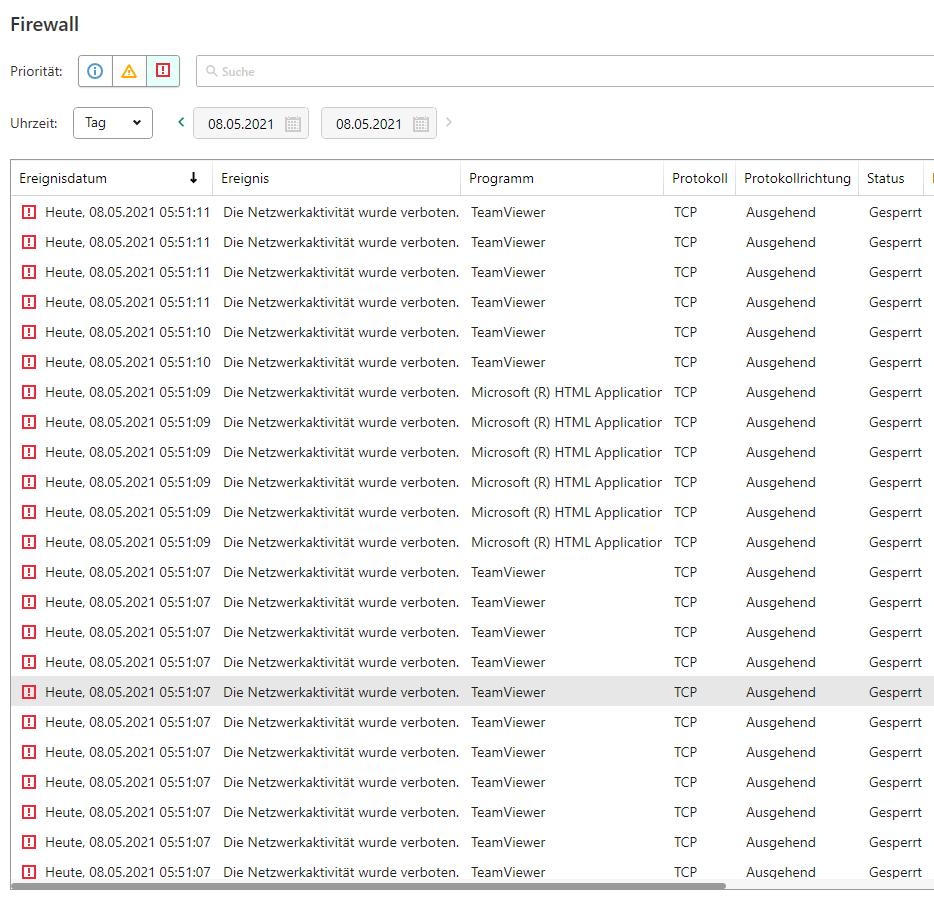Open calendar picker for the start date
Screen dimensions: 934x906
[293, 124]
